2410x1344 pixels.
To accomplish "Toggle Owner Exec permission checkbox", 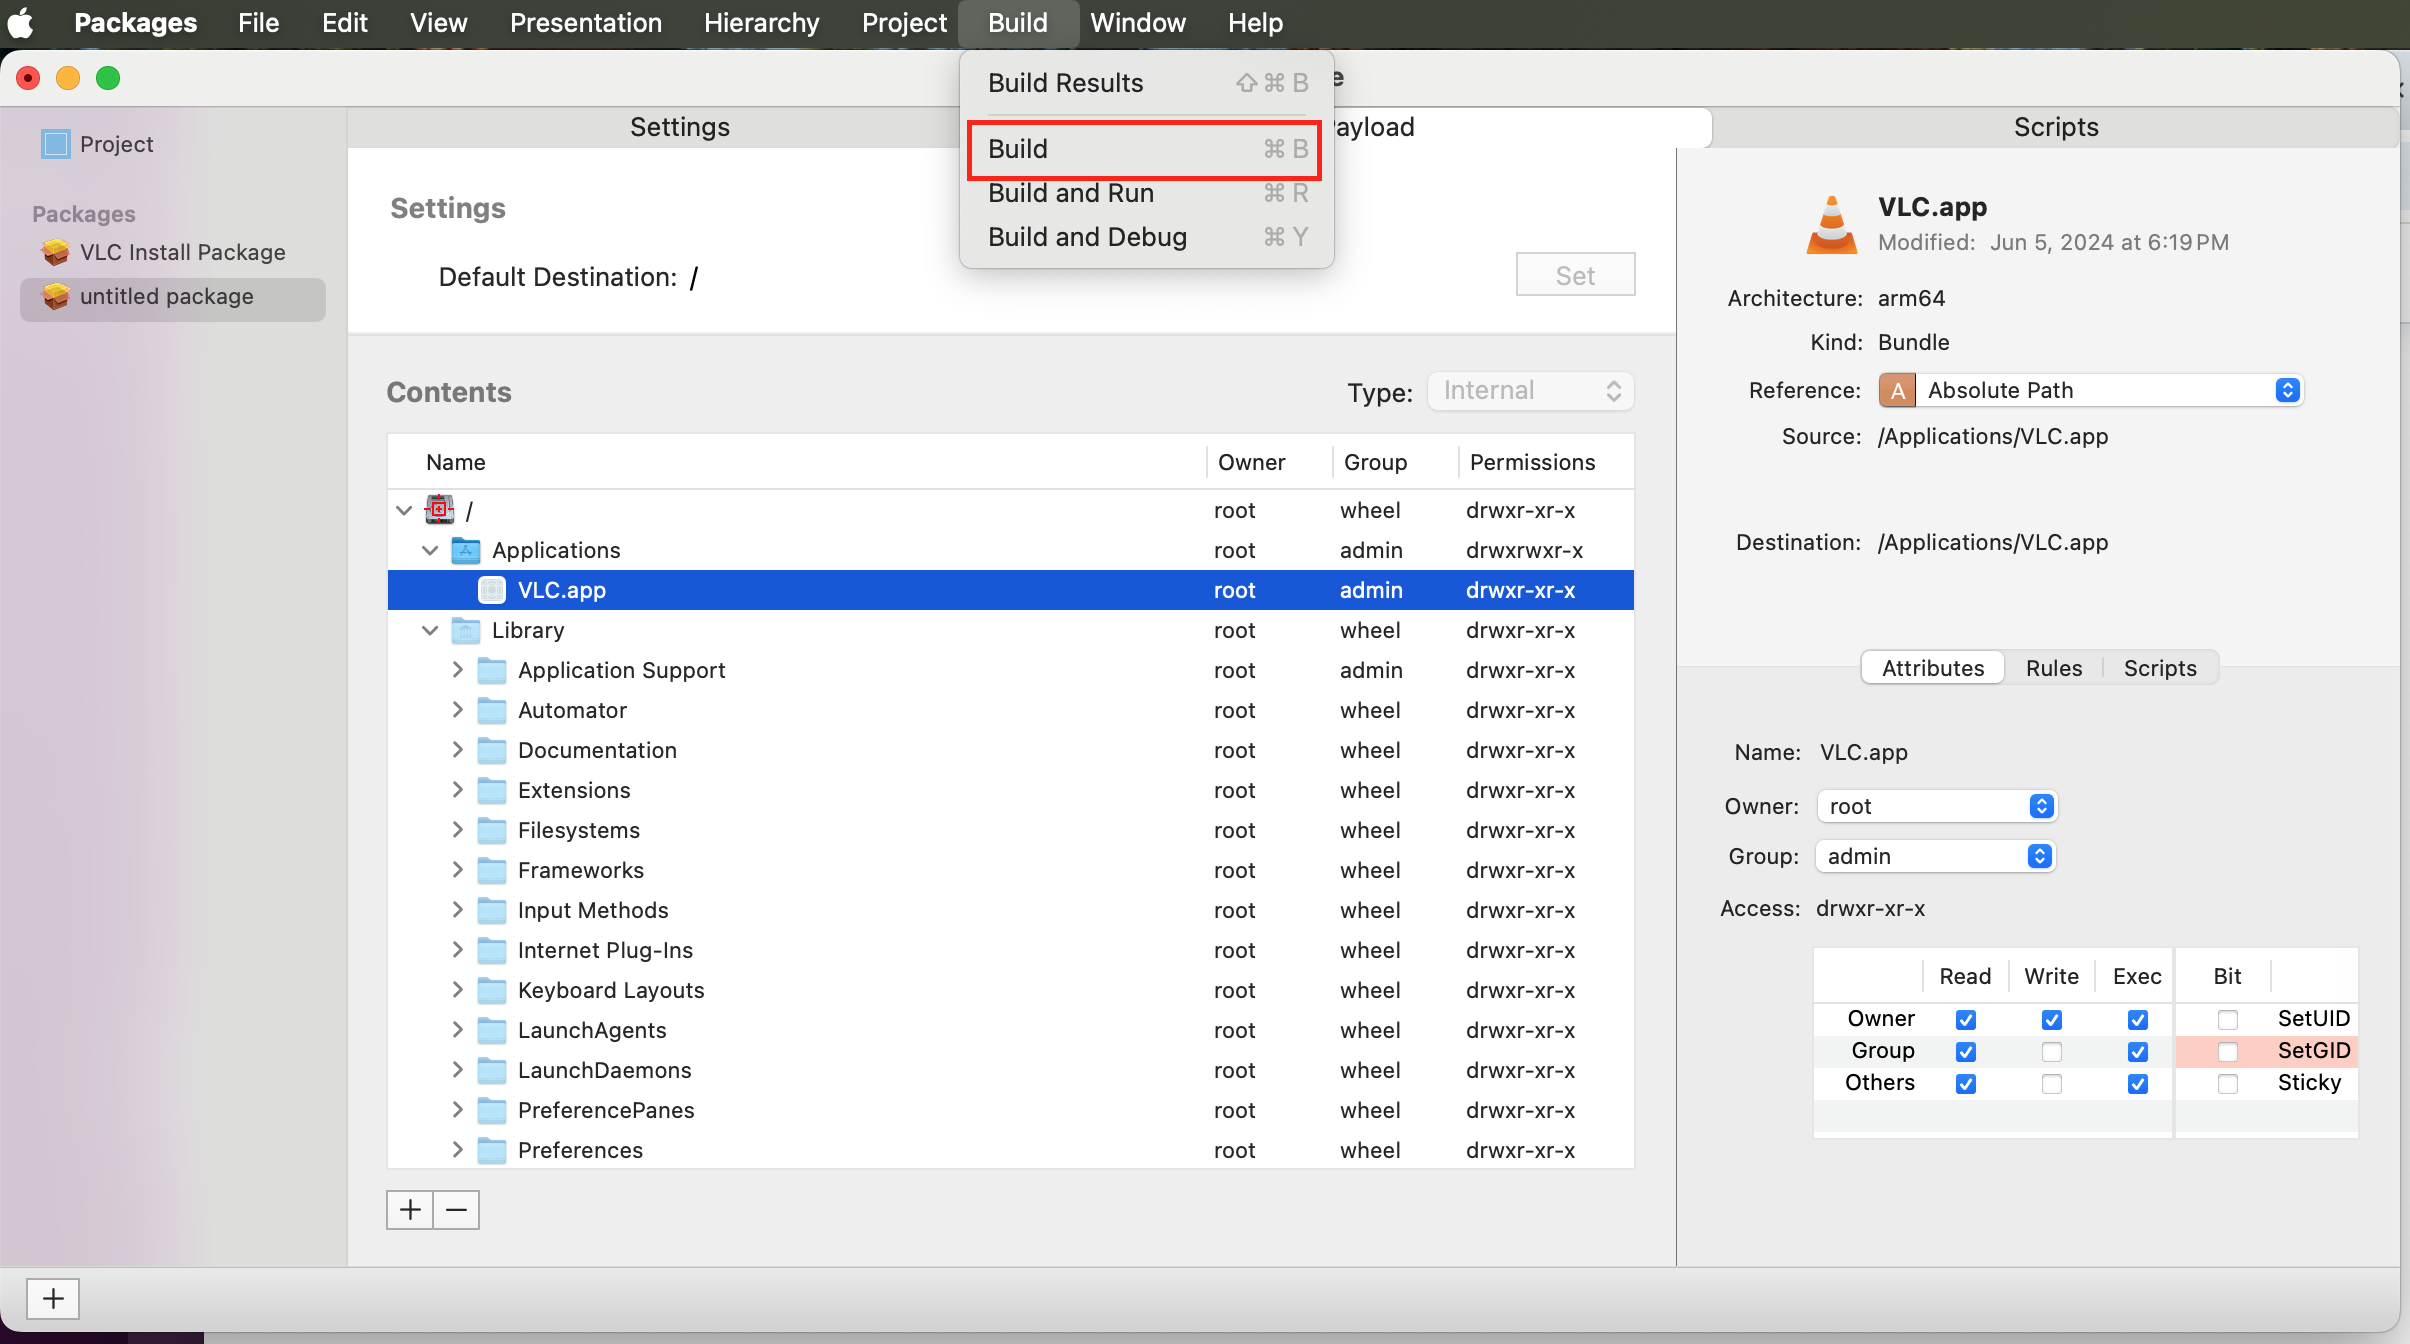I will click(x=2138, y=1019).
